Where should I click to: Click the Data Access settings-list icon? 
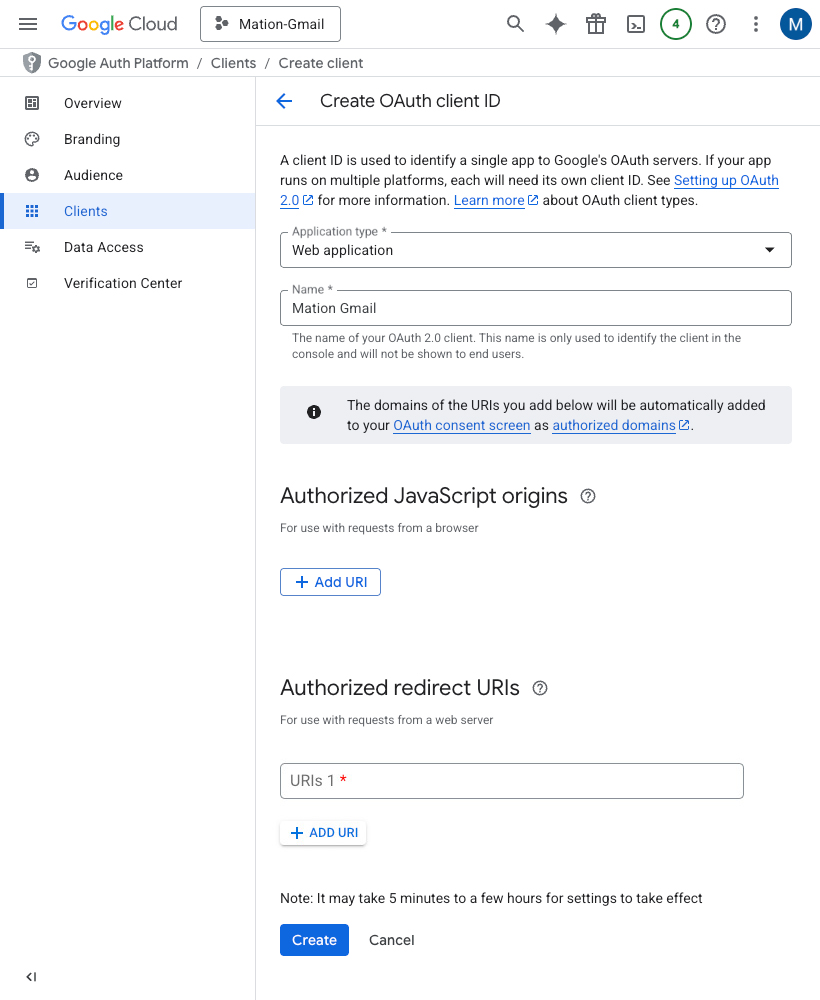(x=32, y=247)
